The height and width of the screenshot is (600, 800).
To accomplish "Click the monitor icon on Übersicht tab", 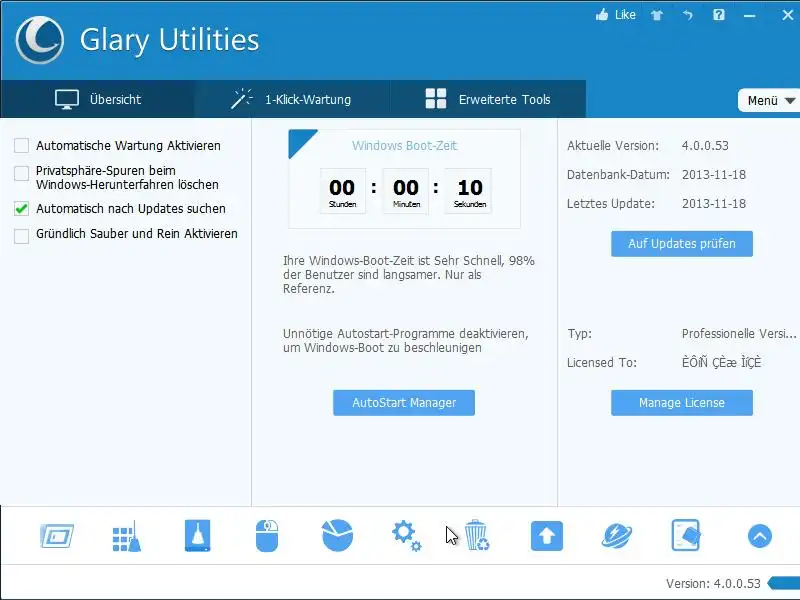I will click(67, 99).
